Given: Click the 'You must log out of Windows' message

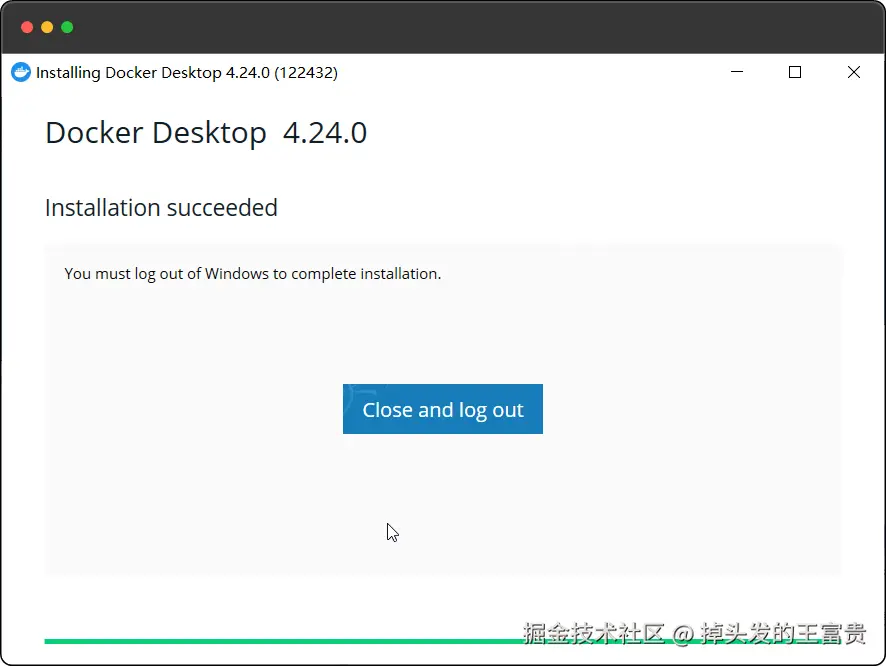Looking at the screenshot, I should click(253, 274).
